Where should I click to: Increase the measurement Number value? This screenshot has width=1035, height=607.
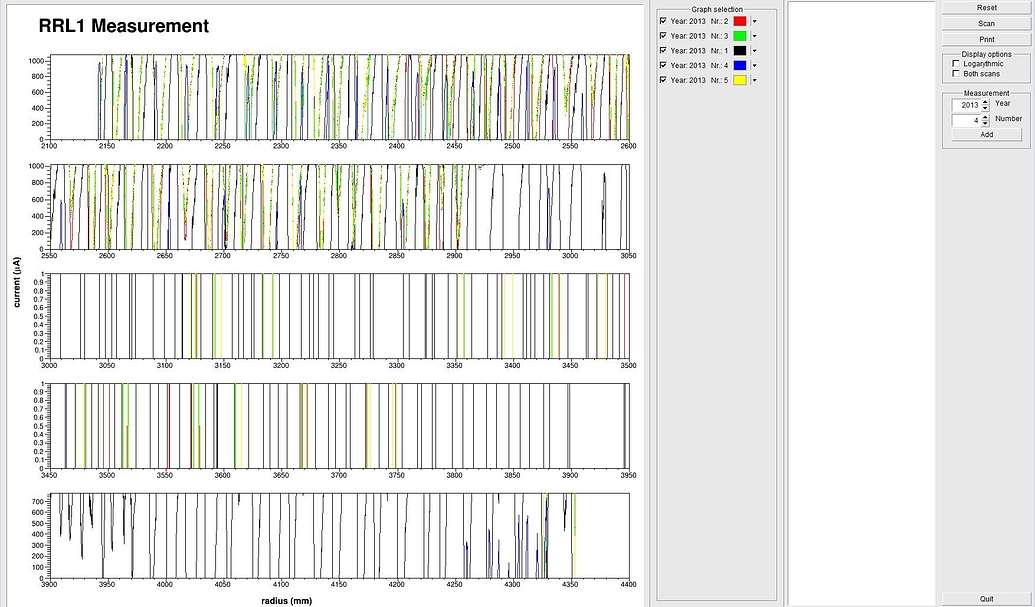(985, 117)
